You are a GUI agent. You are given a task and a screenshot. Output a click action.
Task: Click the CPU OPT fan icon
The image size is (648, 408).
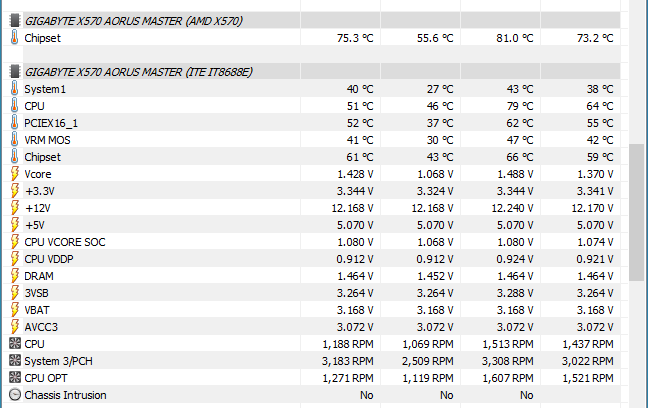tap(14, 377)
